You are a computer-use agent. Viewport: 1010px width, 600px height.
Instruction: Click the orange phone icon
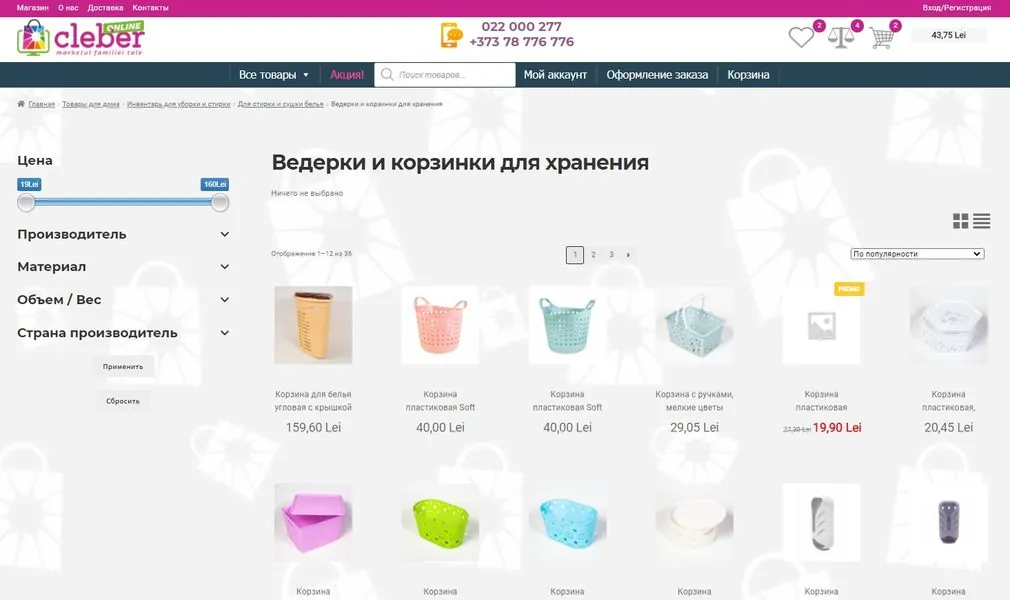(x=451, y=35)
